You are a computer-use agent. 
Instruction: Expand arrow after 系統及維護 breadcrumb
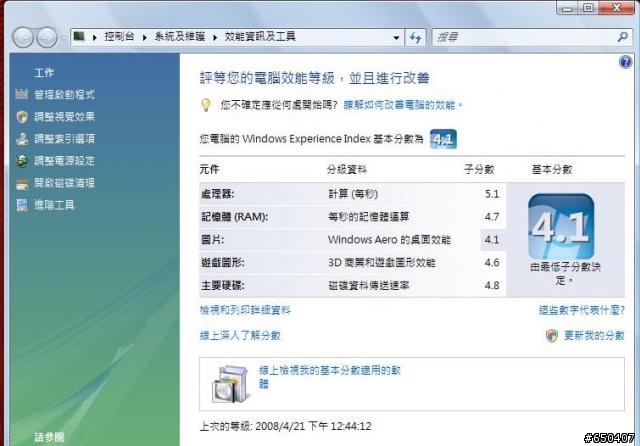(x=215, y=38)
